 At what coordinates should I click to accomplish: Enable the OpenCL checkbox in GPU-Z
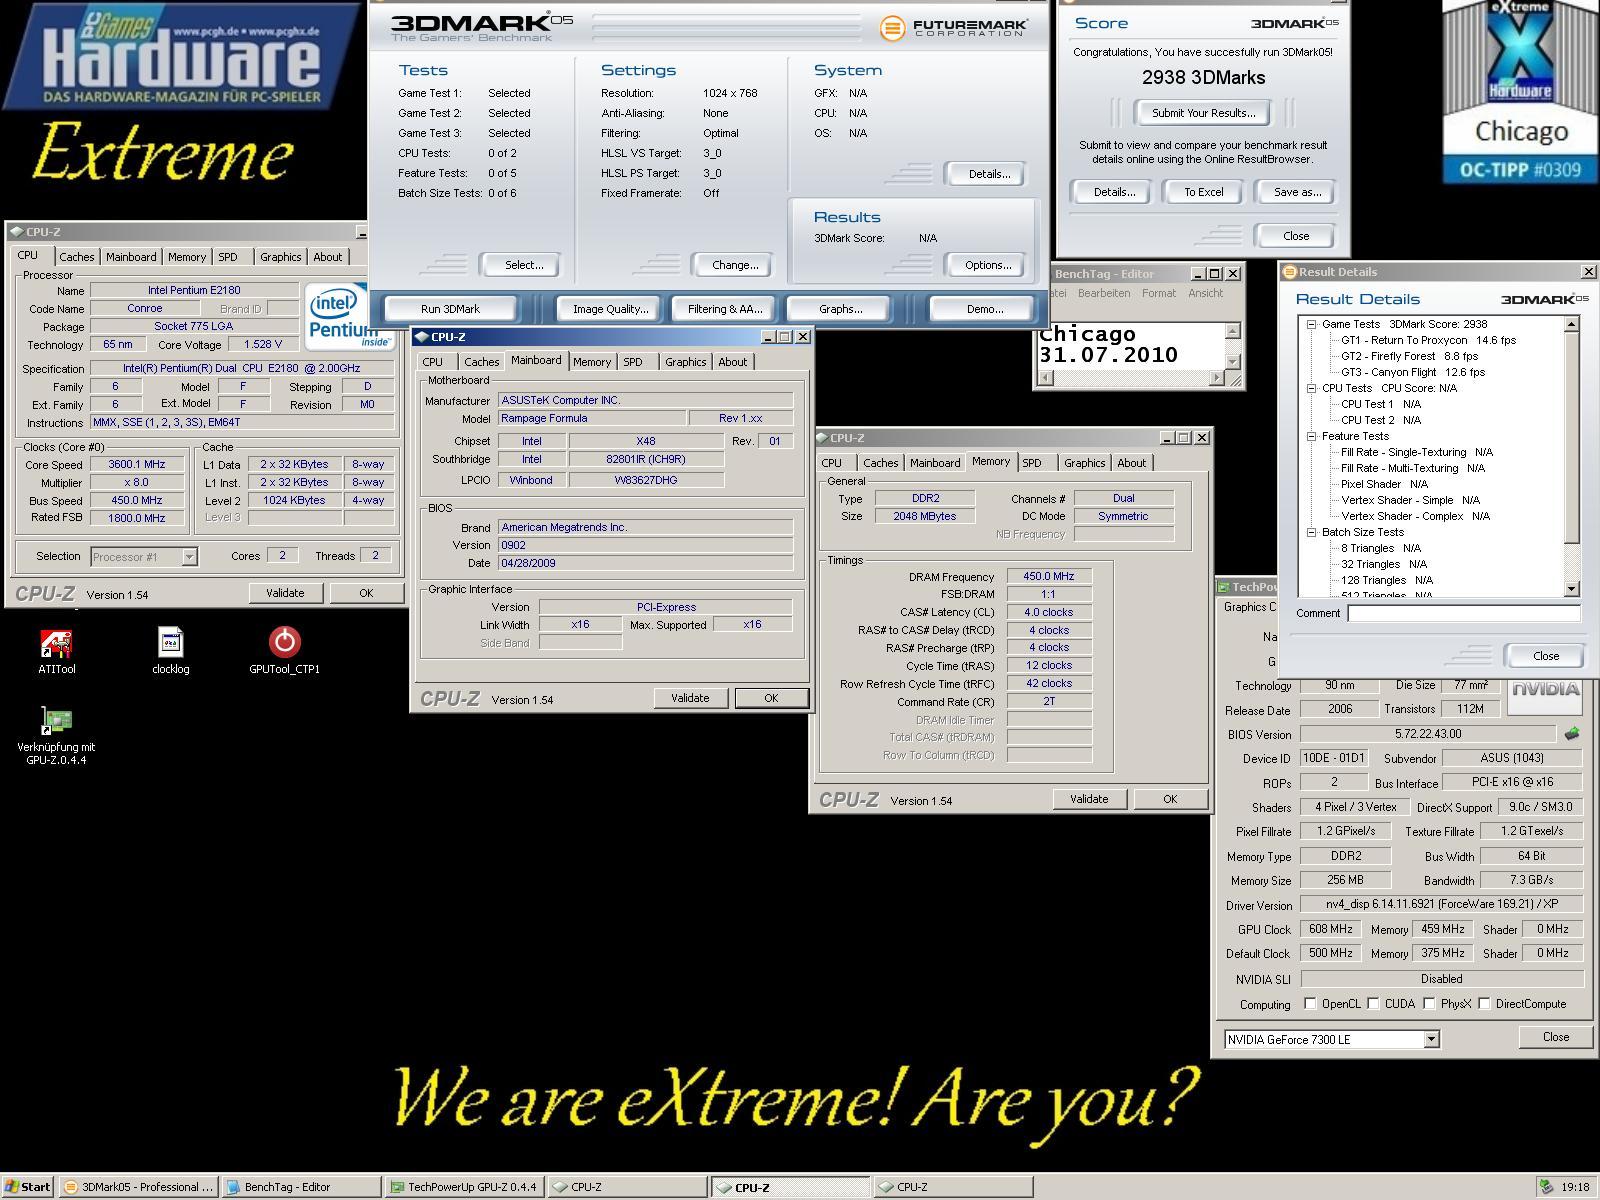point(1310,1004)
